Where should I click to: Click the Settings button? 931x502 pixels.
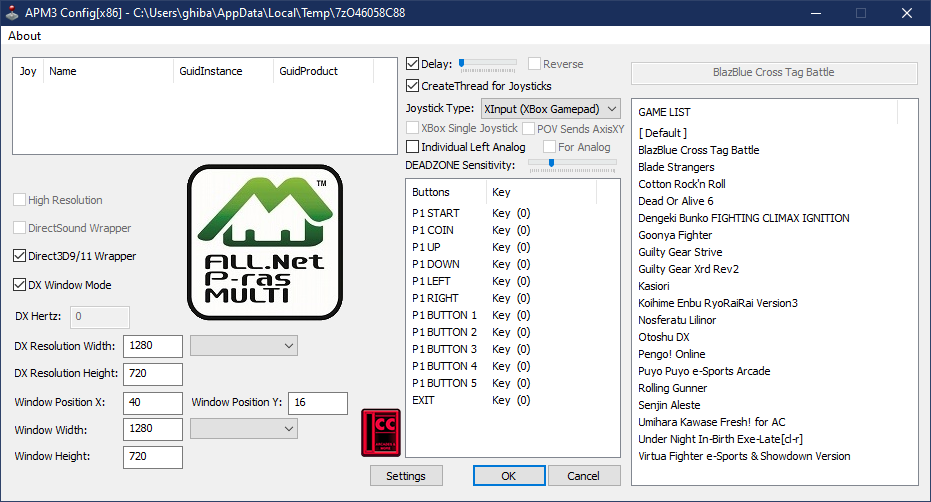pos(406,476)
